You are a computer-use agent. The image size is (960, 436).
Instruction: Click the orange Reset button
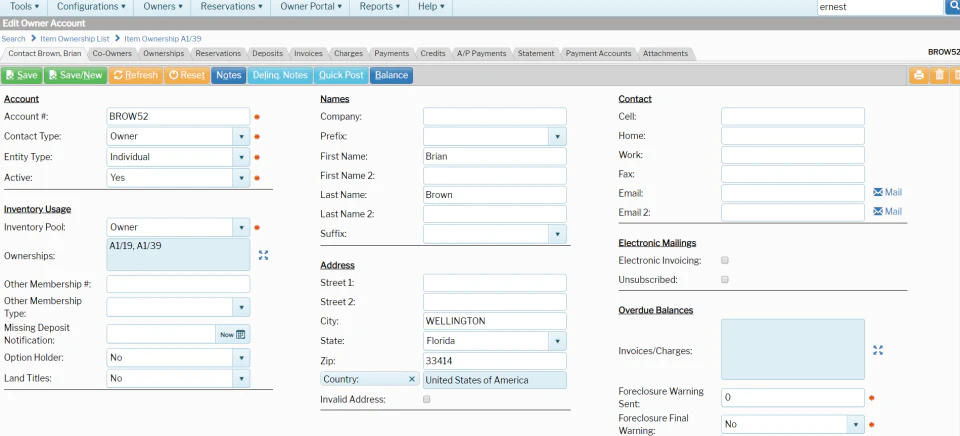pos(187,75)
